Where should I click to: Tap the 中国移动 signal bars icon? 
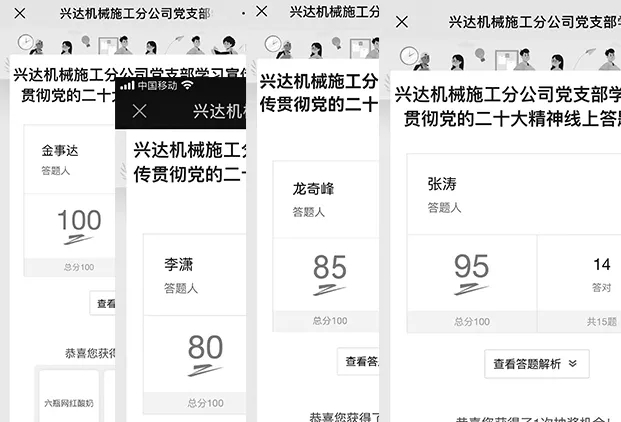pos(126,86)
